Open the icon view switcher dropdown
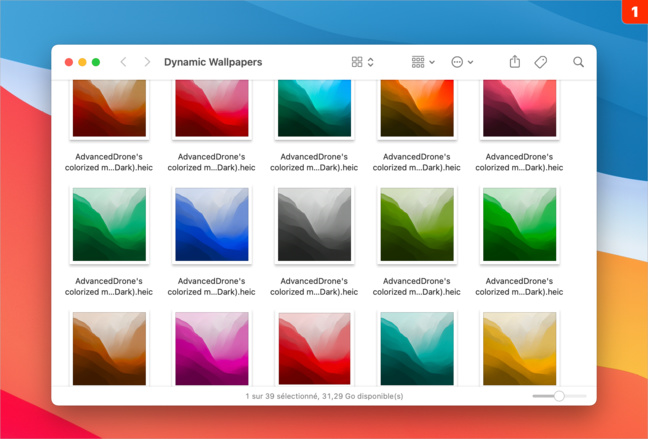 (x=362, y=62)
